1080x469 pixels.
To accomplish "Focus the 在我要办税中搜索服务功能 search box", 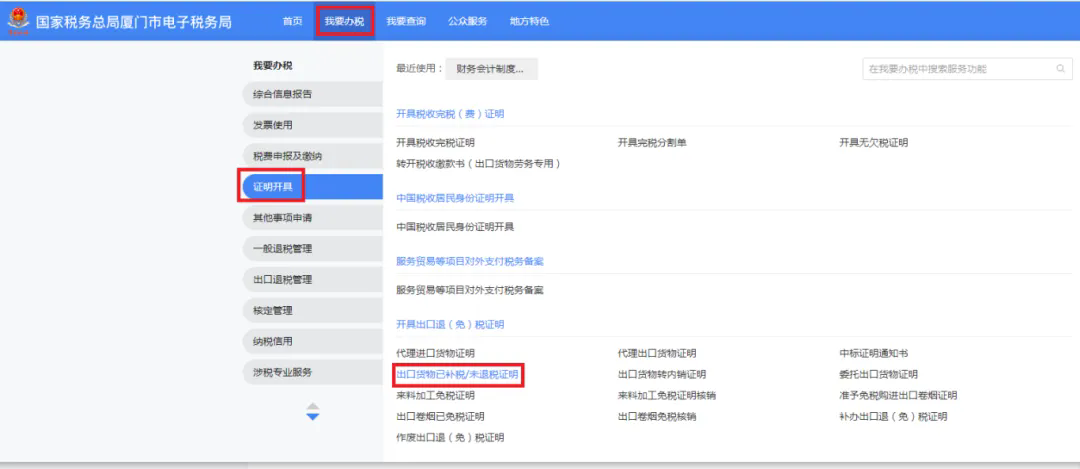I will tap(967, 69).
